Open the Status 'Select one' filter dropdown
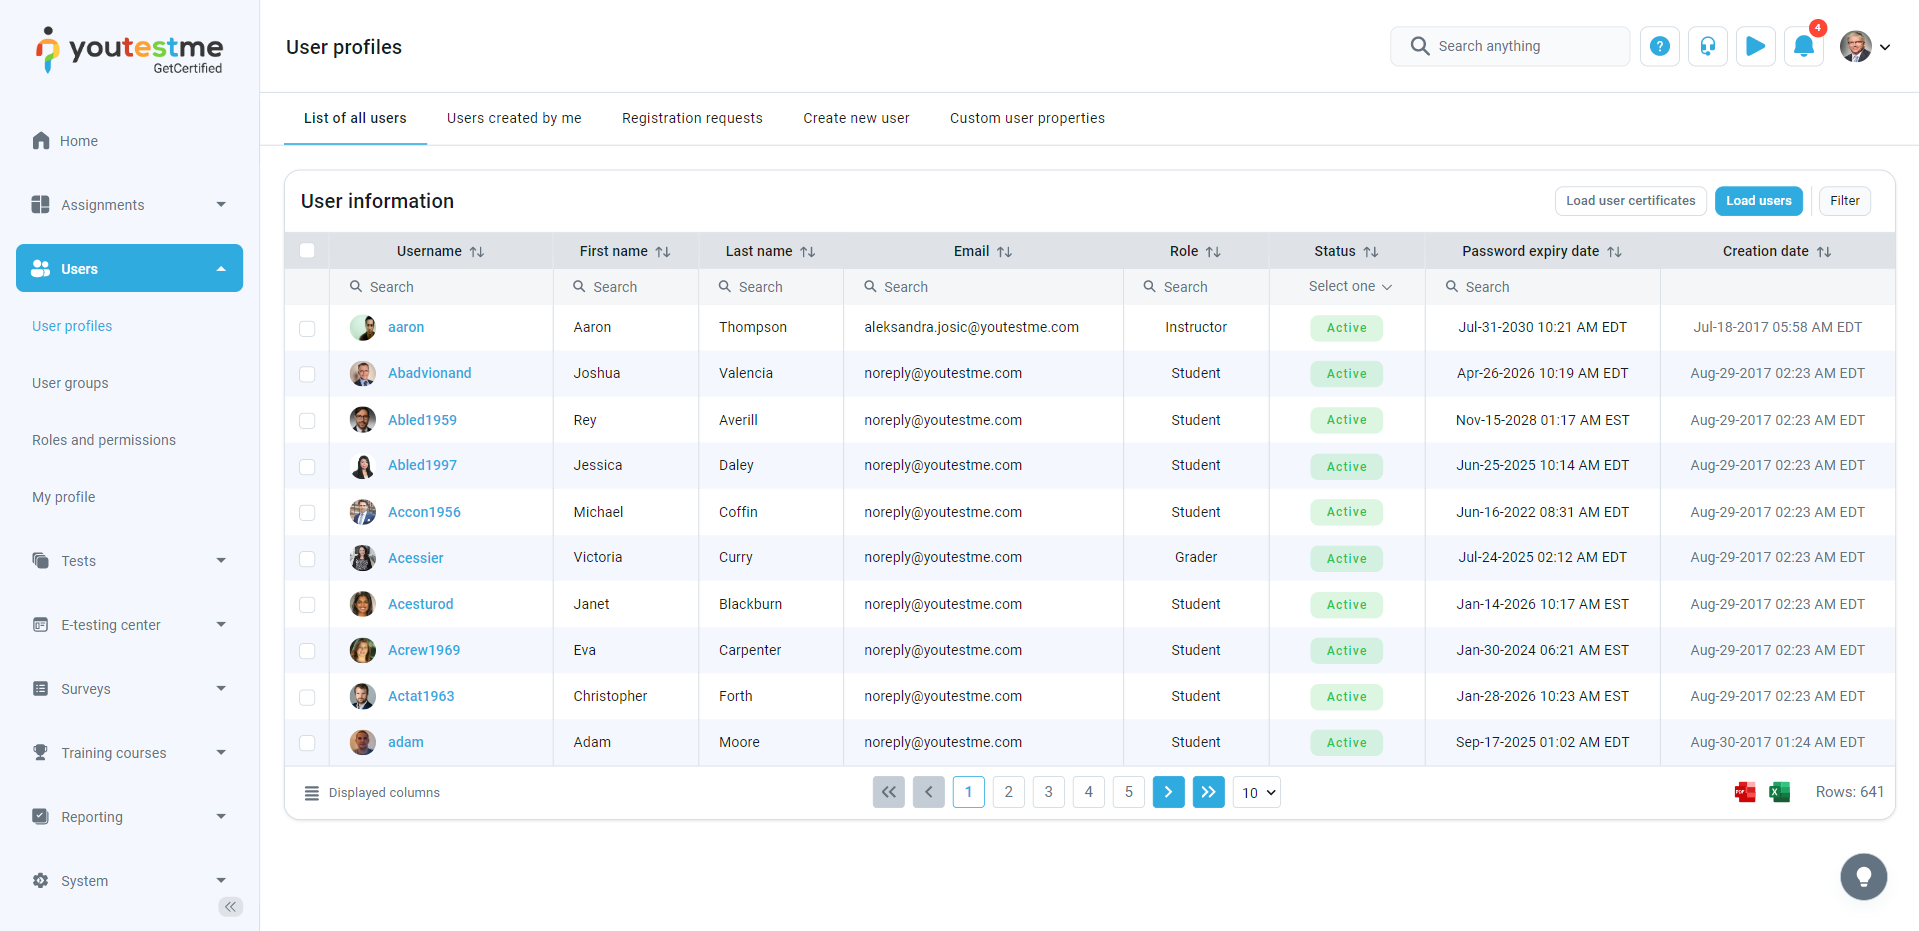This screenshot has width=1919, height=931. [x=1349, y=287]
